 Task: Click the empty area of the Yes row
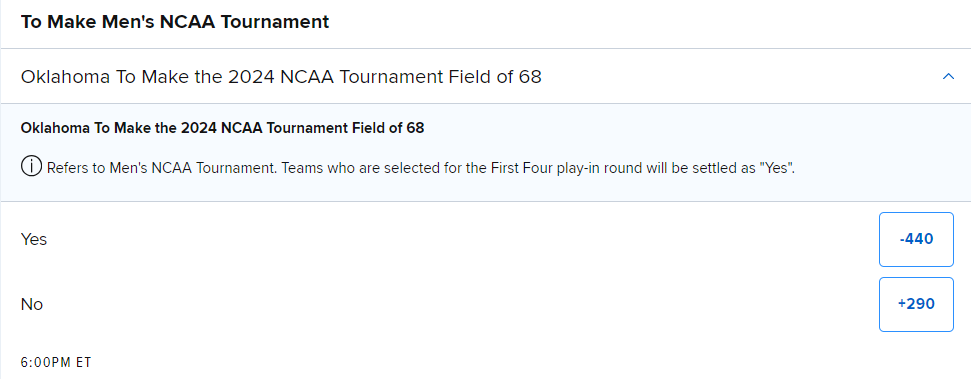tap(458, 240)
